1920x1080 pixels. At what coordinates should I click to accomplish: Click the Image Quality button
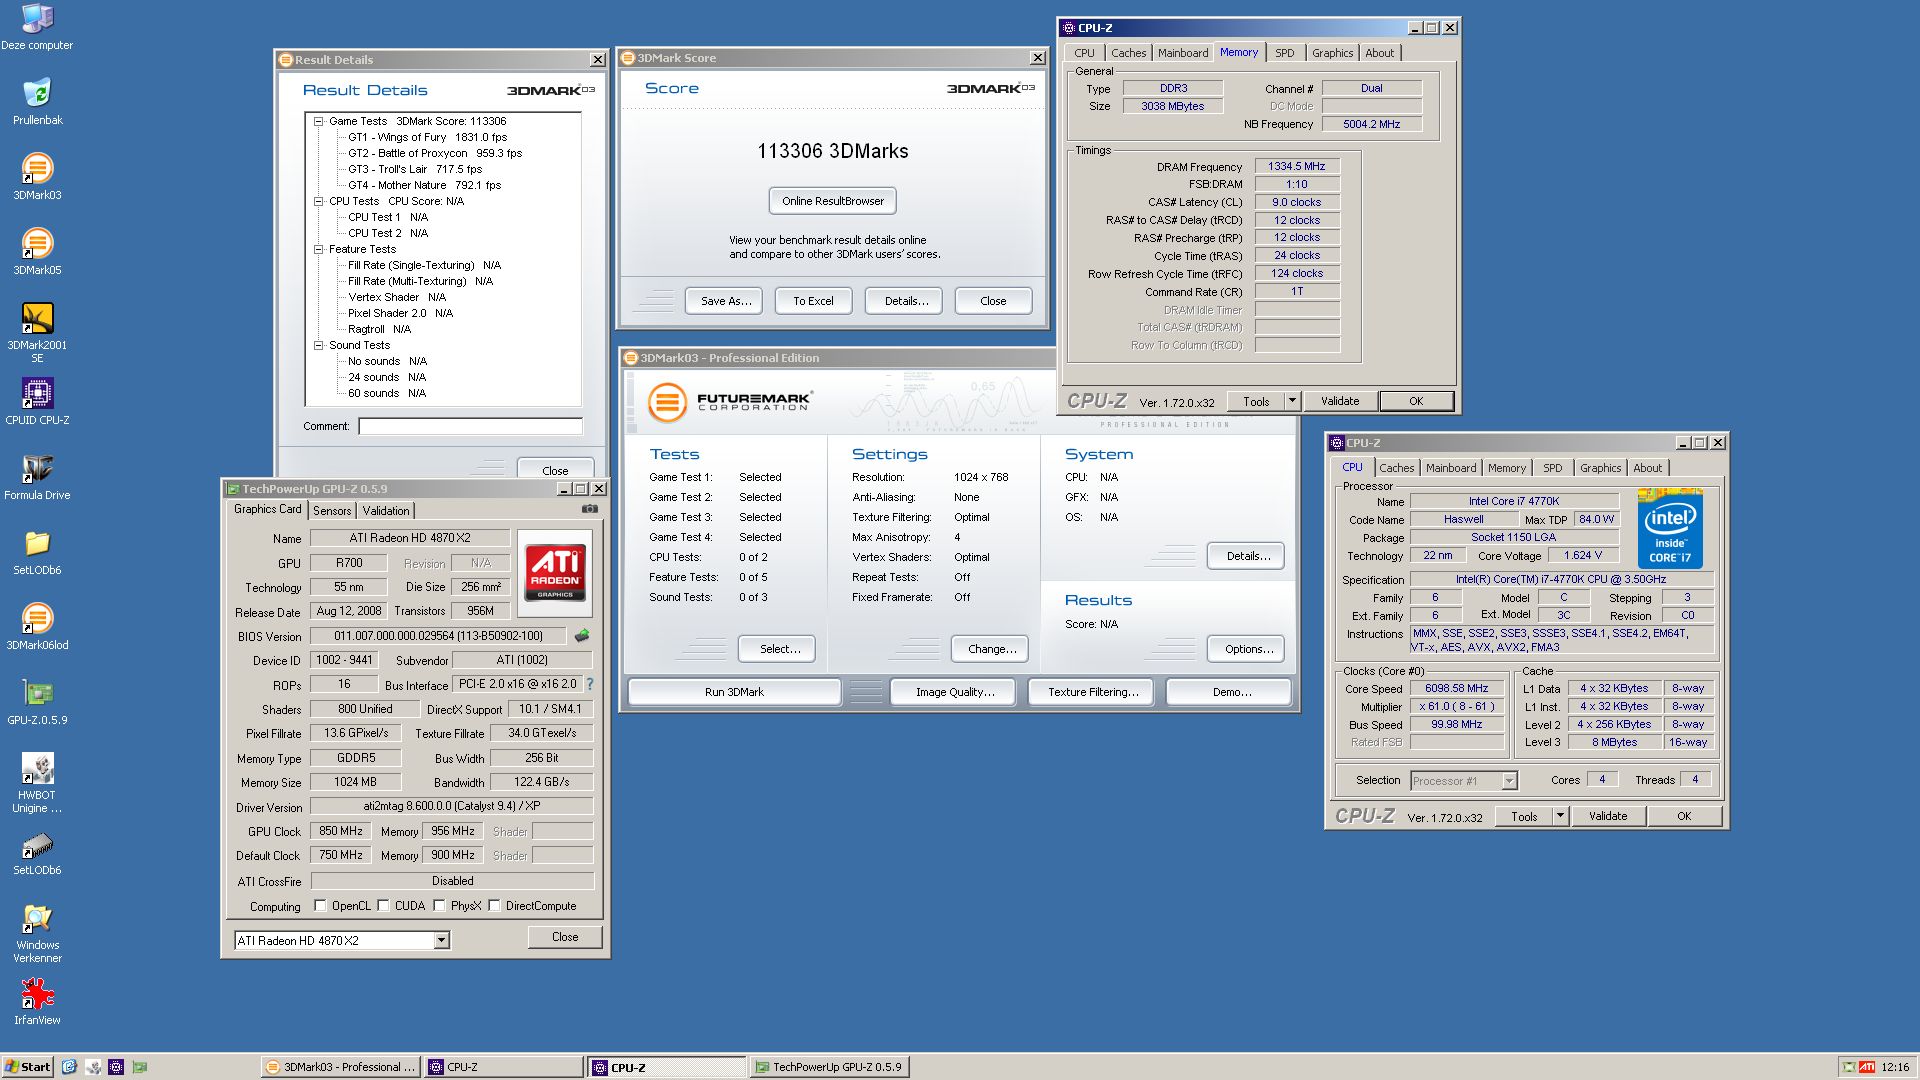[x=955, y=692]
